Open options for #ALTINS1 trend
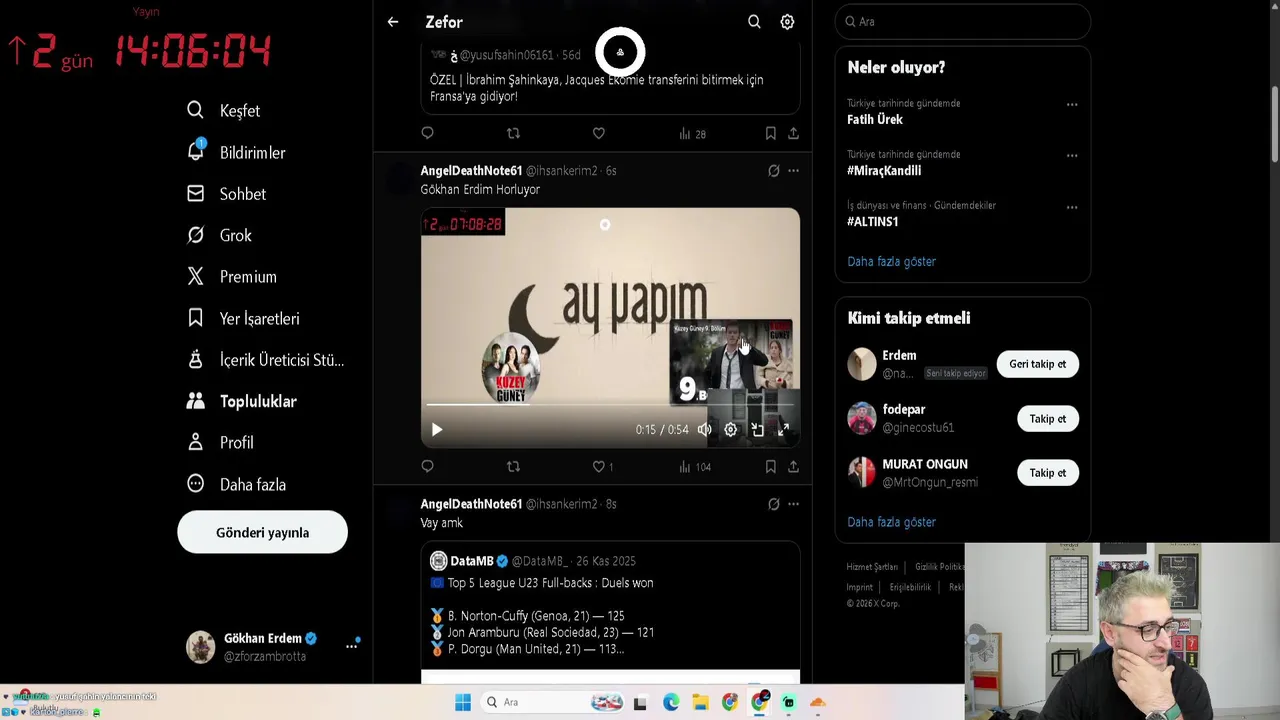The image size is (1280, 720). (x=1072, y=207)
